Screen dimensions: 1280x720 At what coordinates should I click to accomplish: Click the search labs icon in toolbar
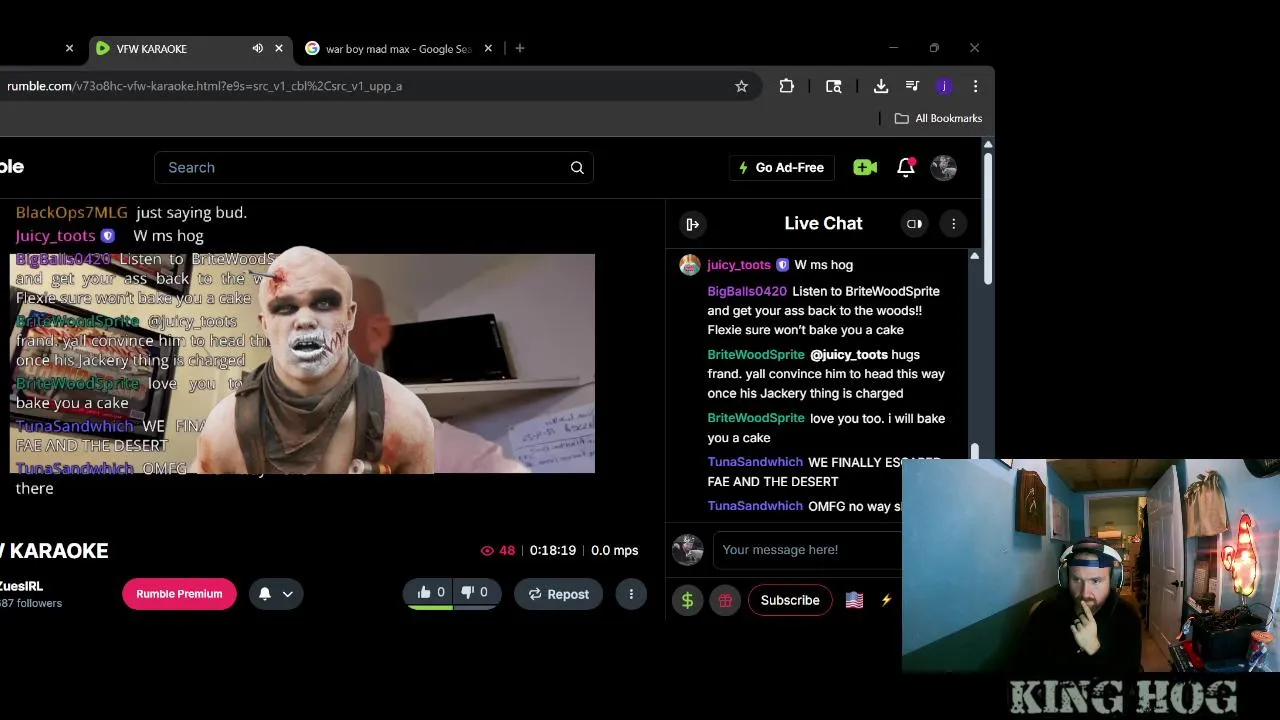click(x=833, y=86)
